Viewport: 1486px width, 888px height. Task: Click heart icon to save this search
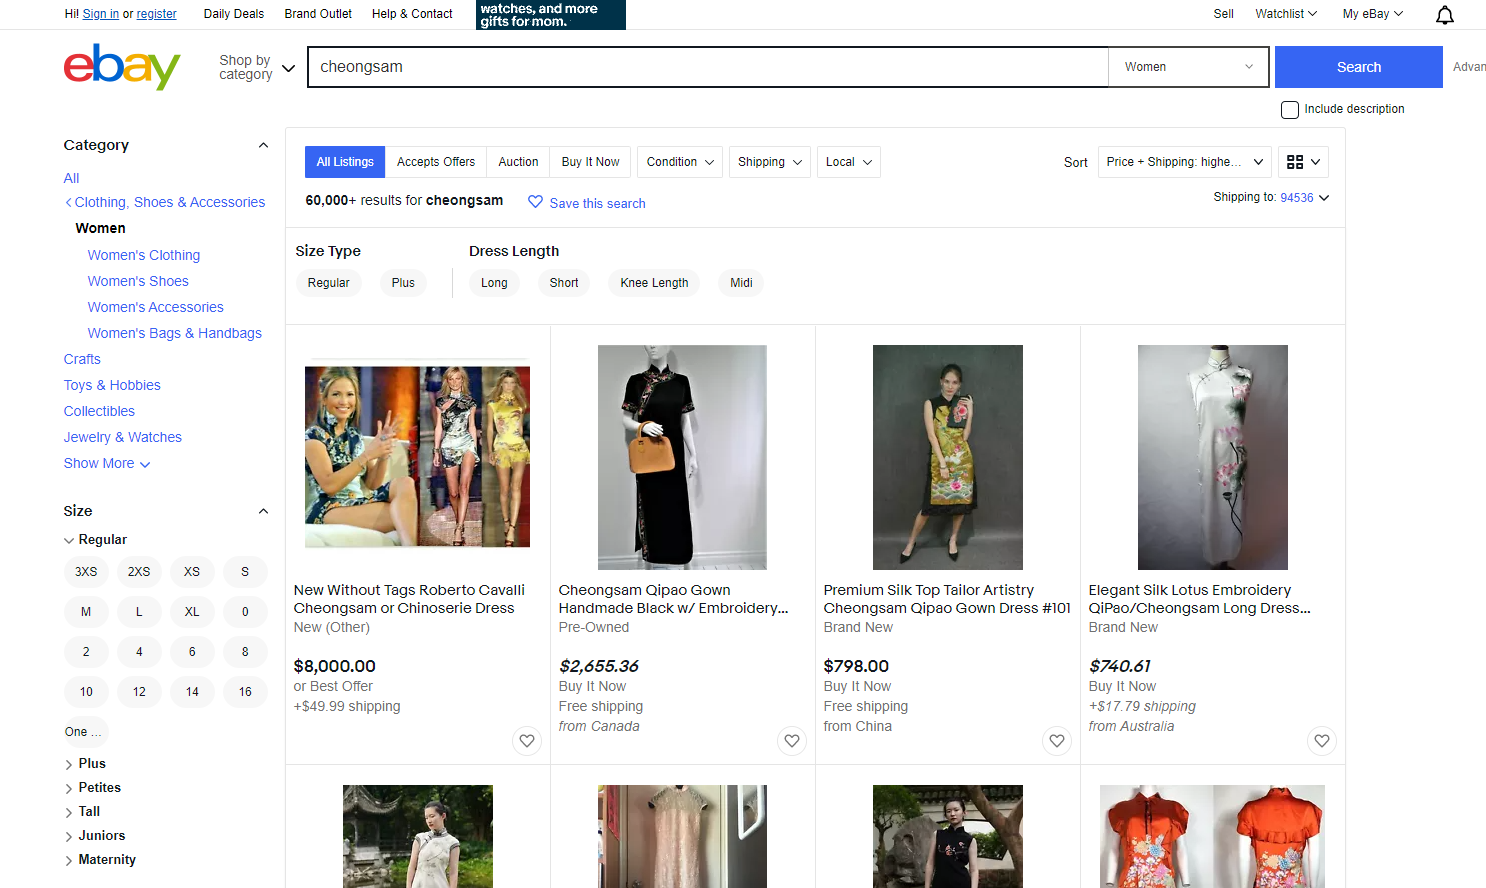coord(536,202)
